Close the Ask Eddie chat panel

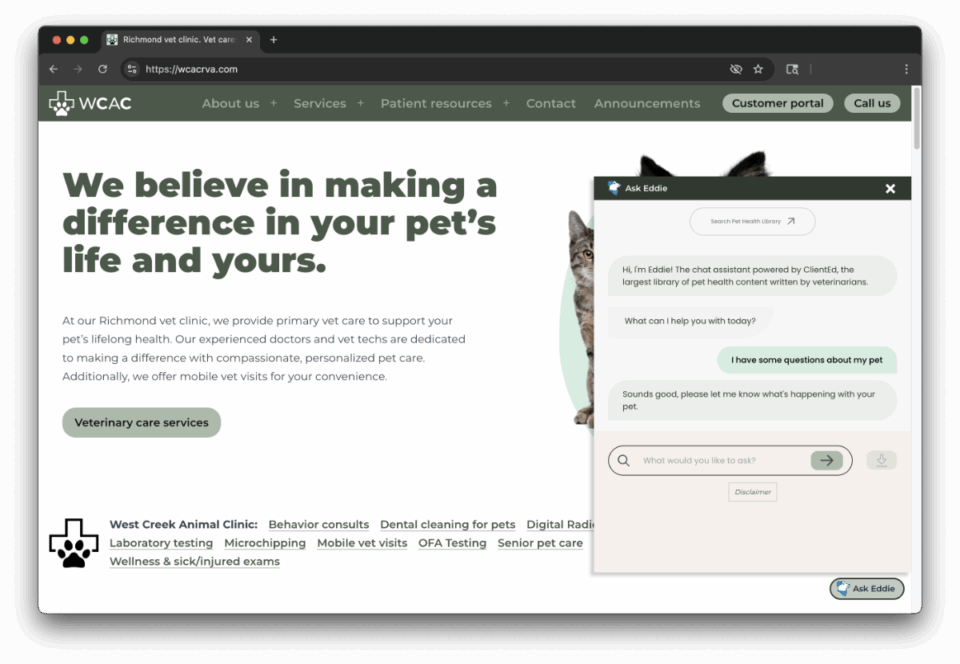point(890,189)
